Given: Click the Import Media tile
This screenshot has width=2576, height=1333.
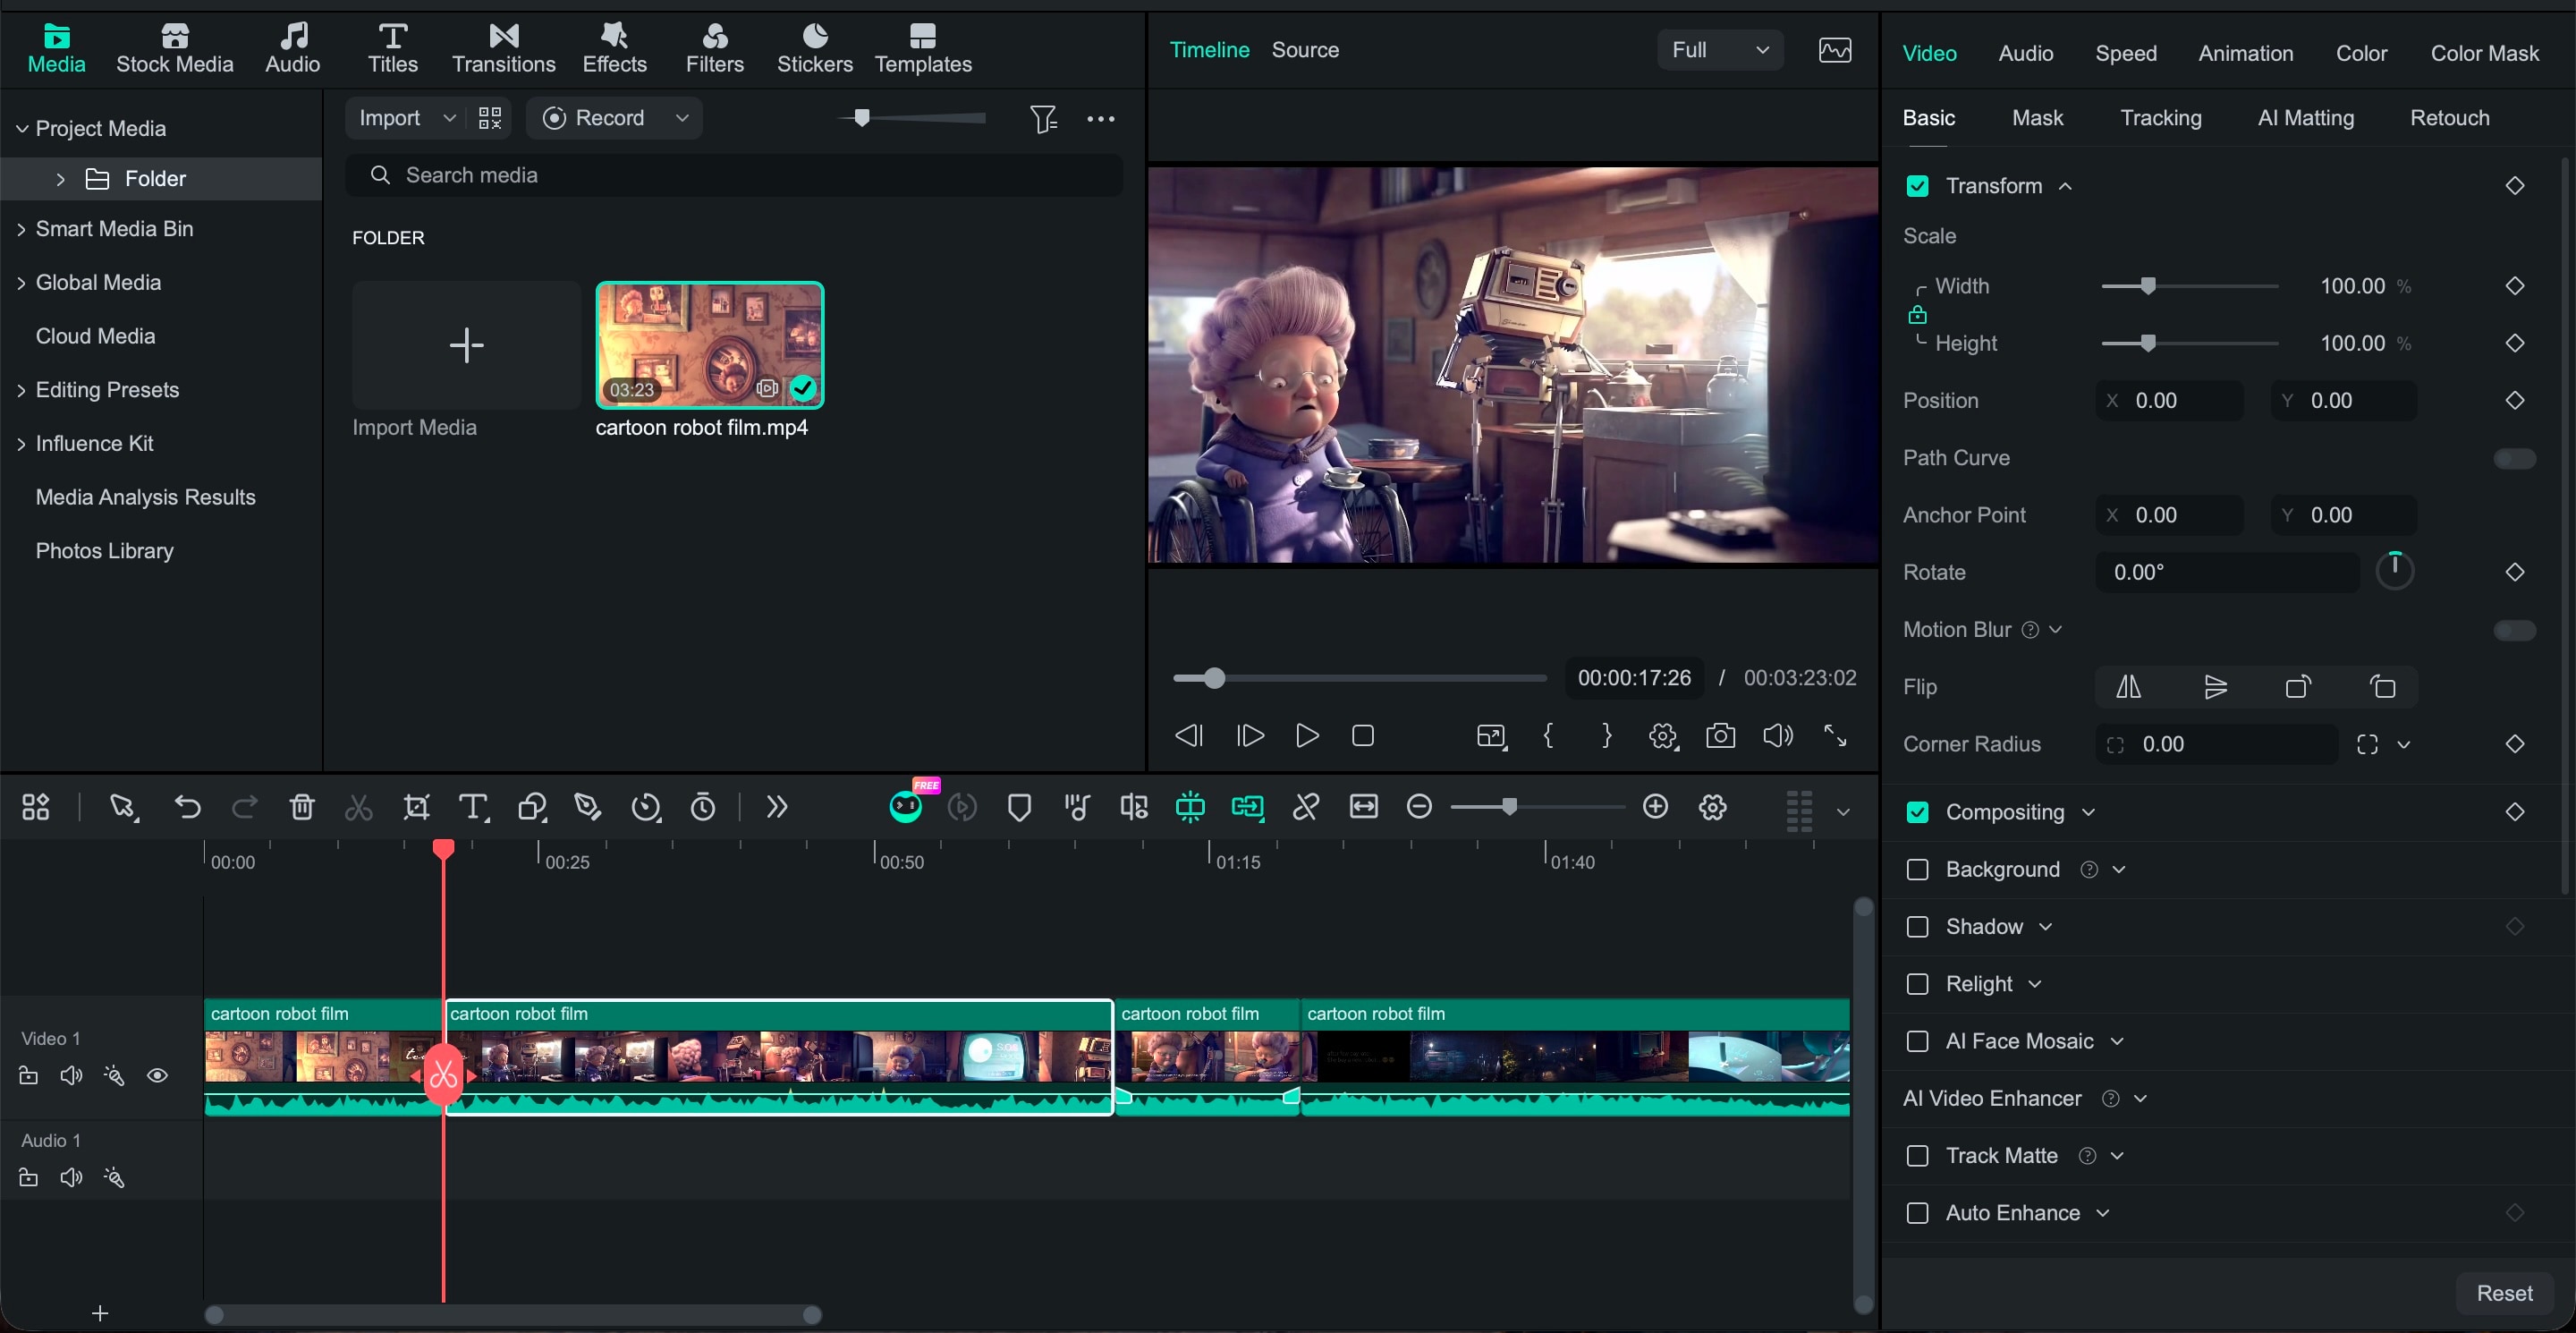Looking at the screenshot, I should pyautogui.click(x=466, y=346).
